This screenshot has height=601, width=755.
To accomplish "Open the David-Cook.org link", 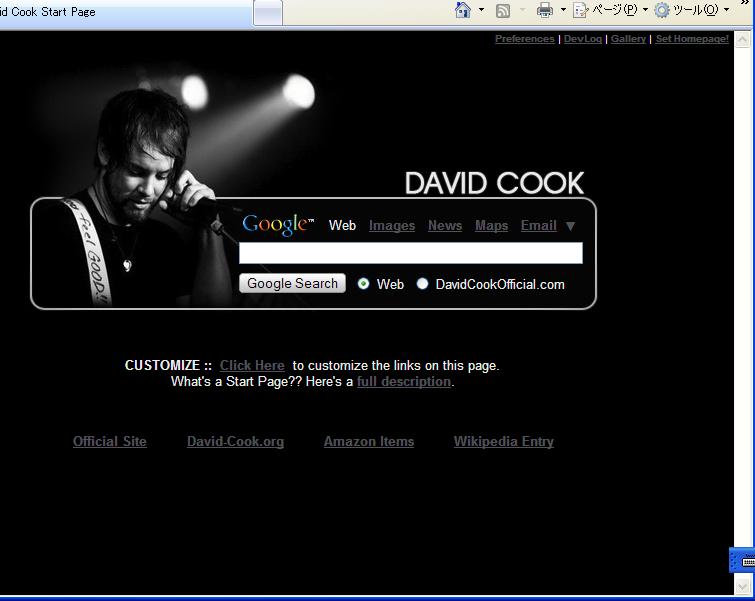I will tap(235, 441).
